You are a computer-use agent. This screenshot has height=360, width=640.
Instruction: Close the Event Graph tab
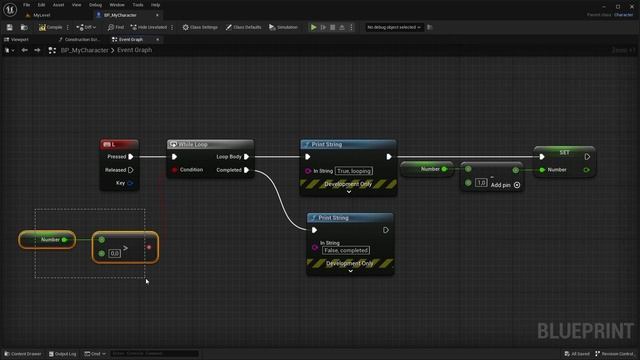click(x=158, y=40)
